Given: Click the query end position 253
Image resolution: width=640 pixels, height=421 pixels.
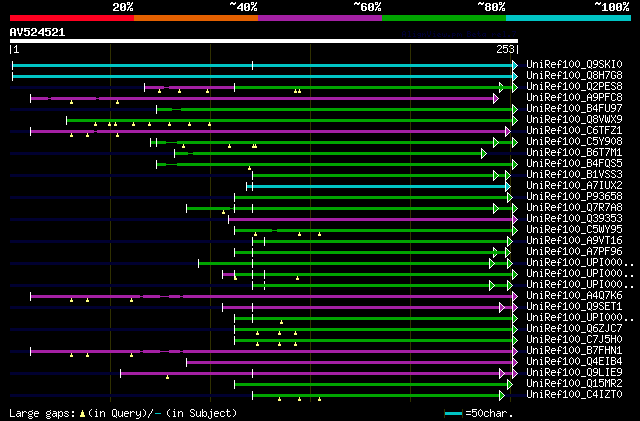Looking at the screenshot, I should point(505,49).
